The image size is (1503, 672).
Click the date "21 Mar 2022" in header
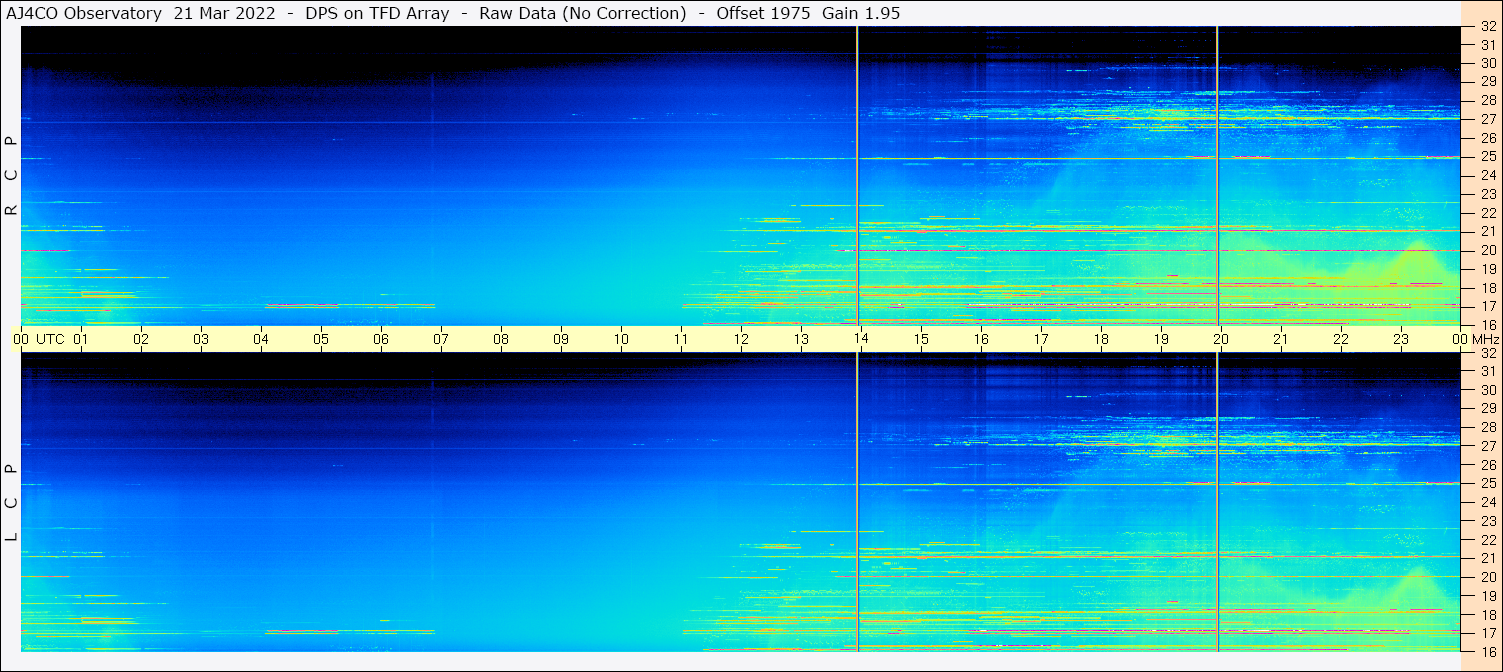tap(225, 14)
